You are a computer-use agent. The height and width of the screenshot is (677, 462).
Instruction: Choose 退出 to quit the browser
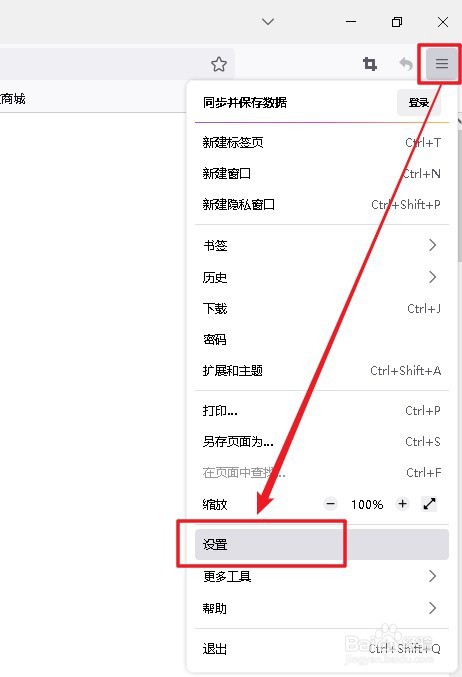(x=322, y=649)
